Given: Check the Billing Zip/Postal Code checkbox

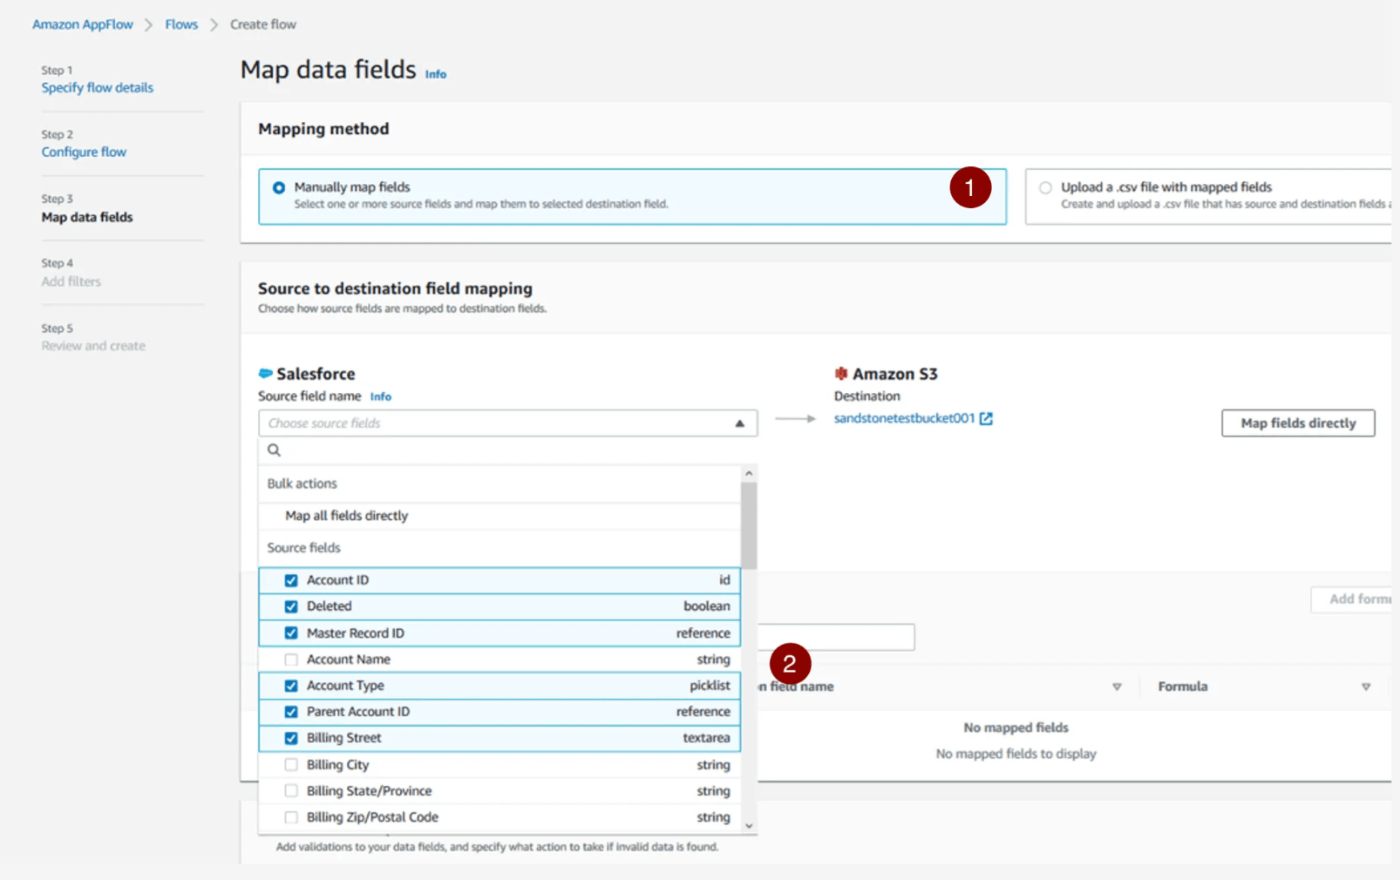Looking at the screenshot, I should click(x=291, y=817).
